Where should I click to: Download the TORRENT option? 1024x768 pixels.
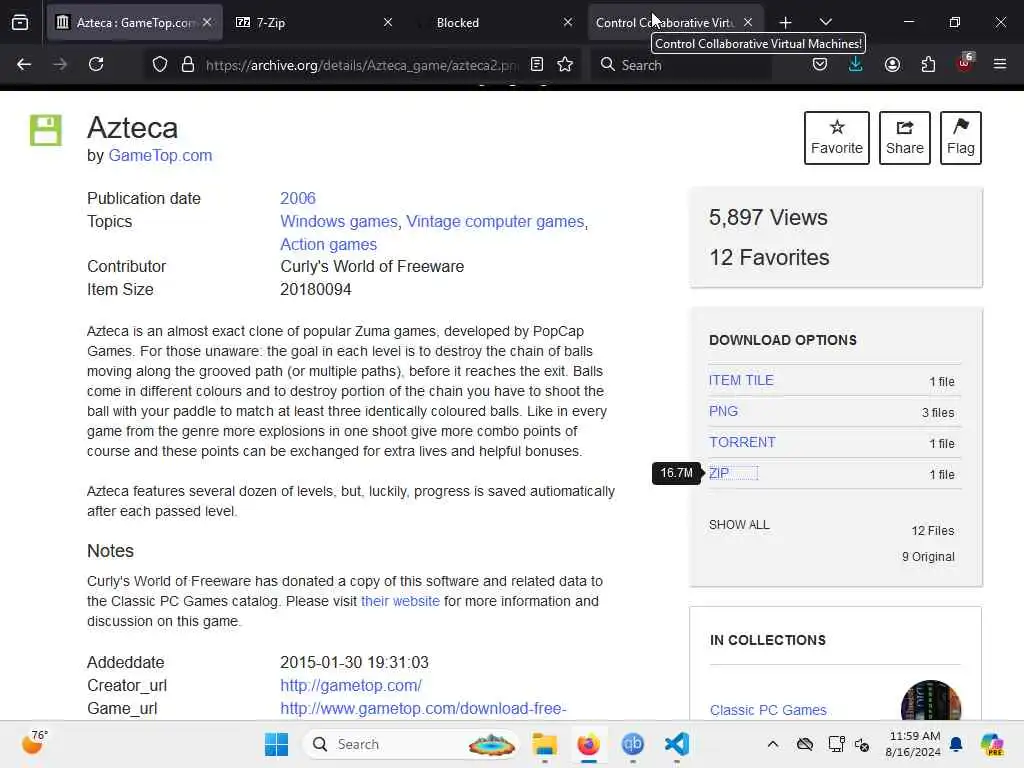tap(743, 442)
